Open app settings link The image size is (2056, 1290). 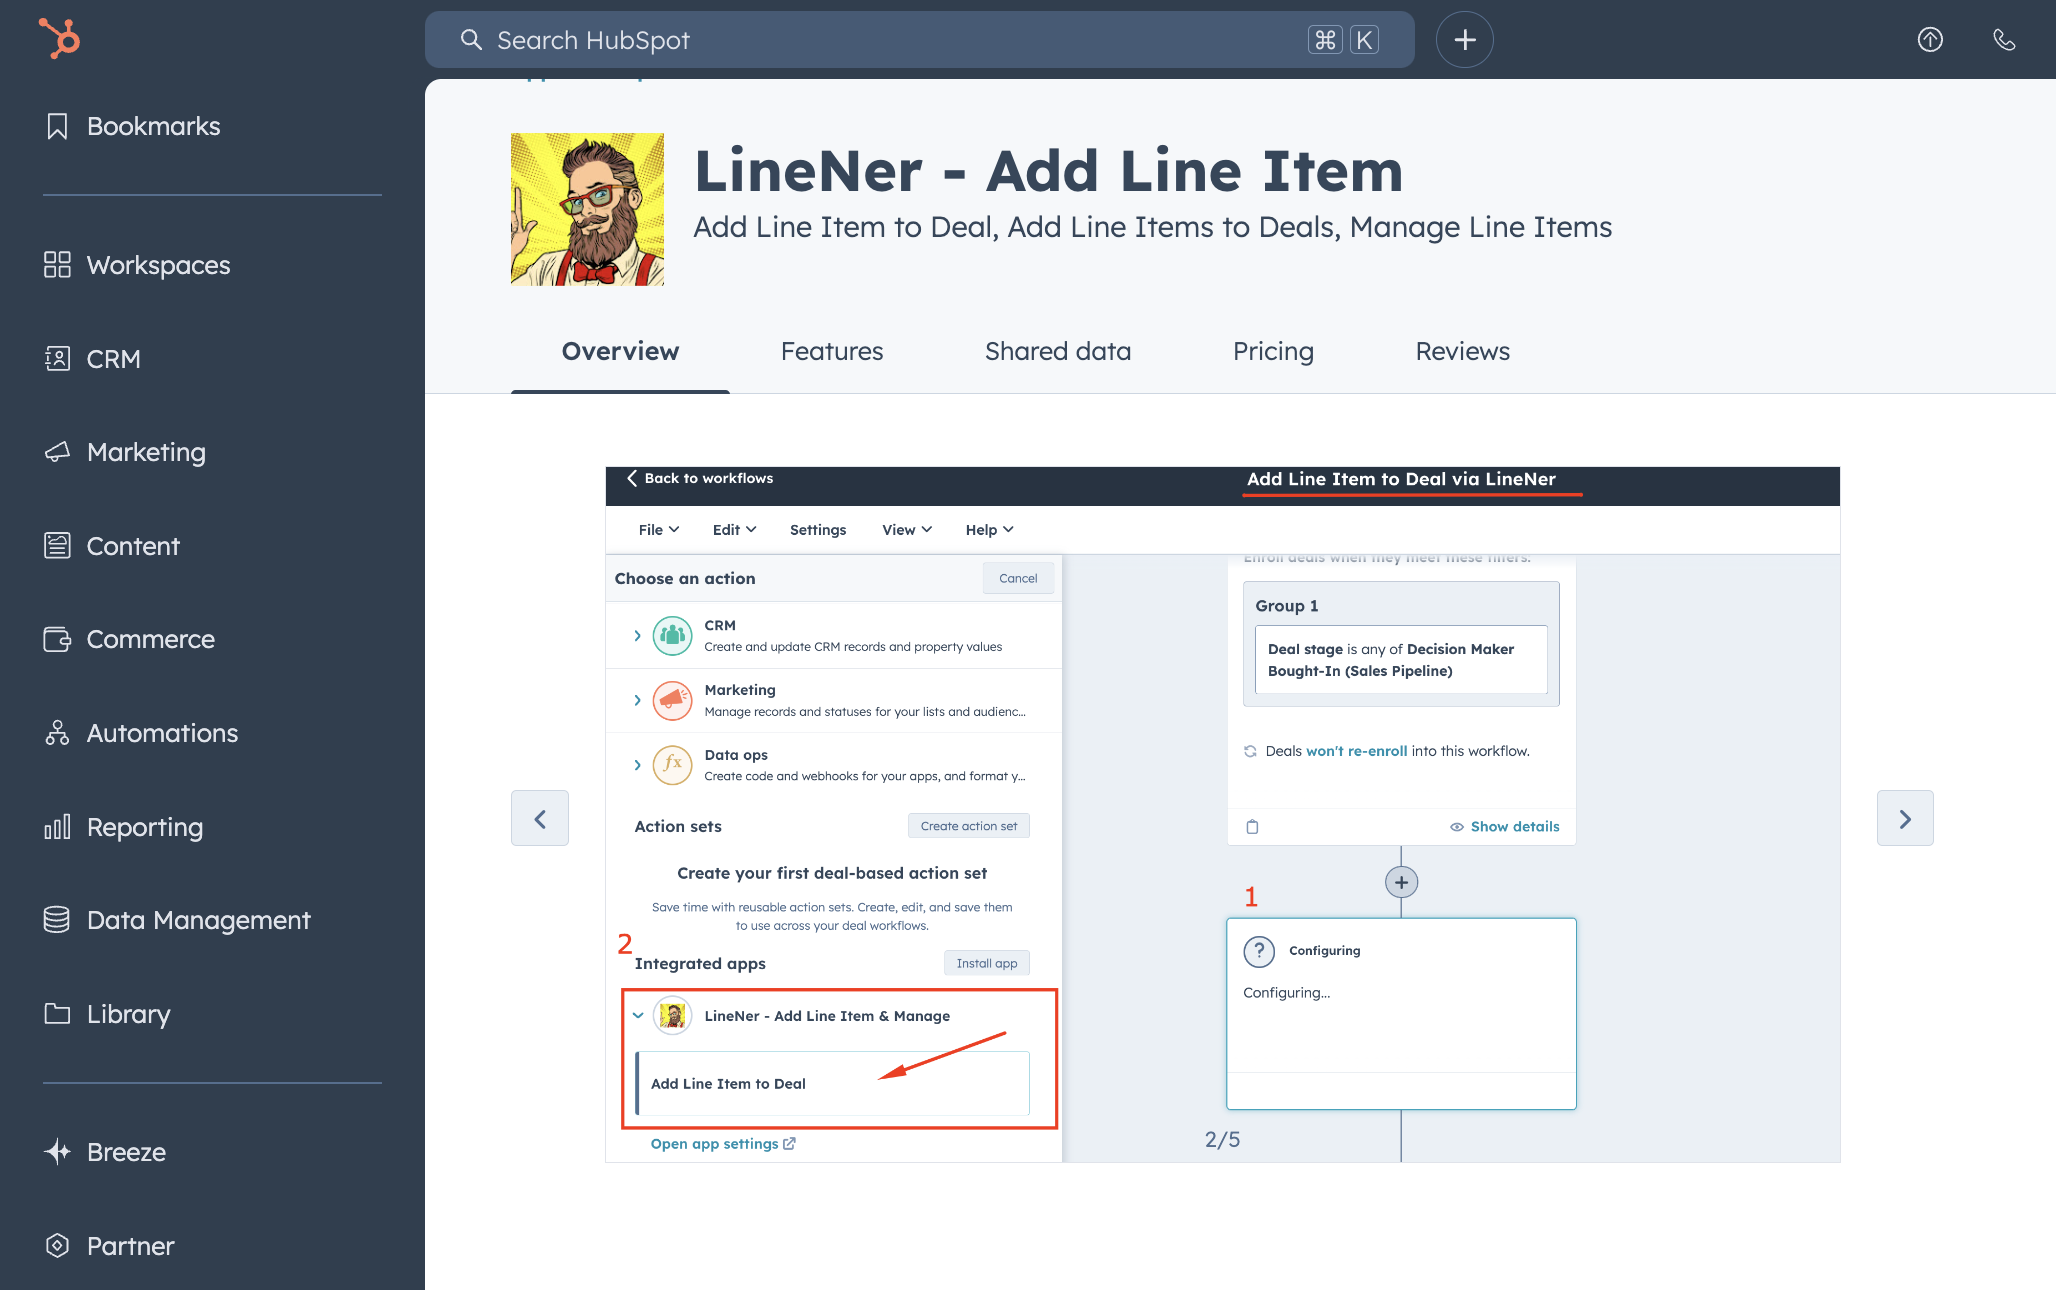click(x=722, y=1143)
